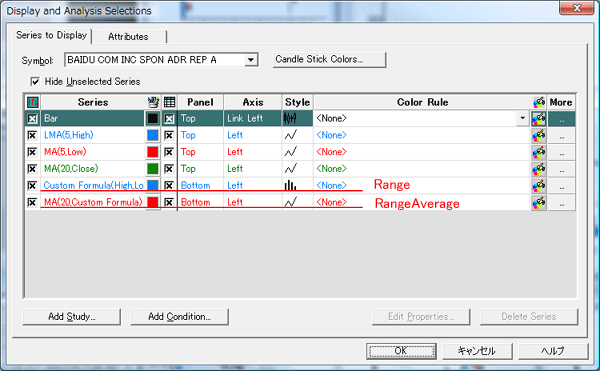Open More options for Custom Formula(High,Lo row
Viewport: 600px width, 371px height.
(x=562, y=186)
